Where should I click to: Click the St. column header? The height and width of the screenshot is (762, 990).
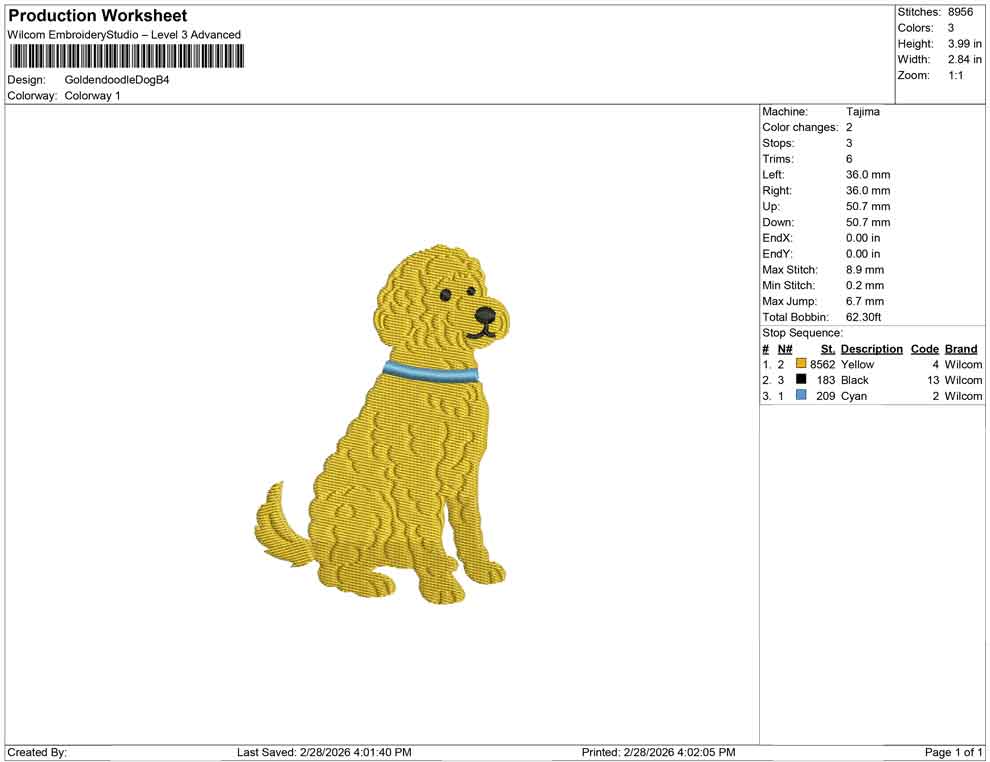pyautogui.click(x=827, y=348)
